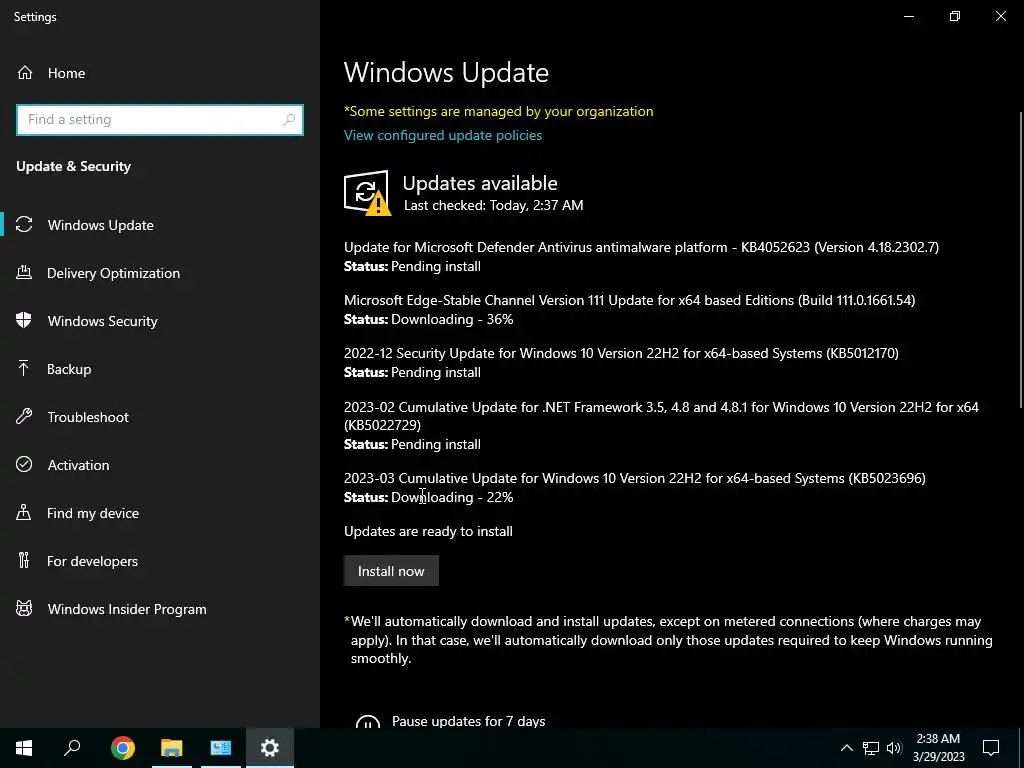Click the Microsoft Edge-Stable Channel update text
The height and width of the screenshot is (768, 1024).
click(x=630, y=300)
